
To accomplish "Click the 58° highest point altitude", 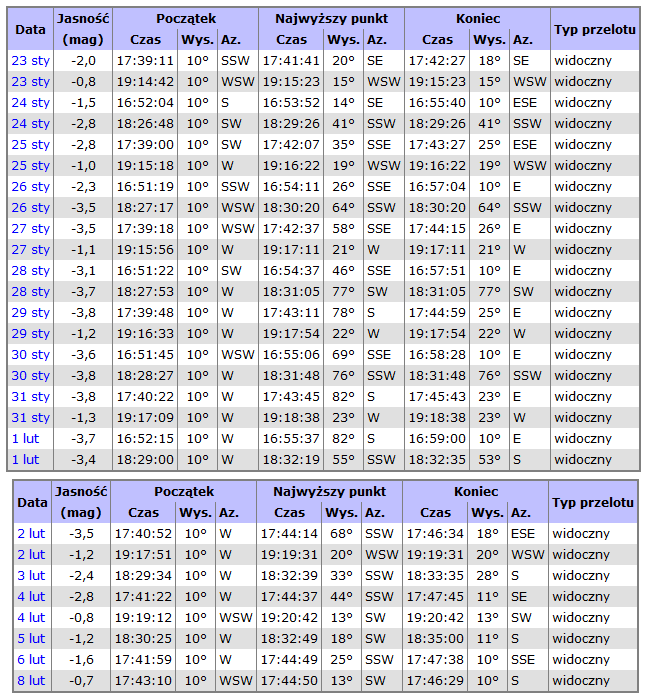I will 343,228.
